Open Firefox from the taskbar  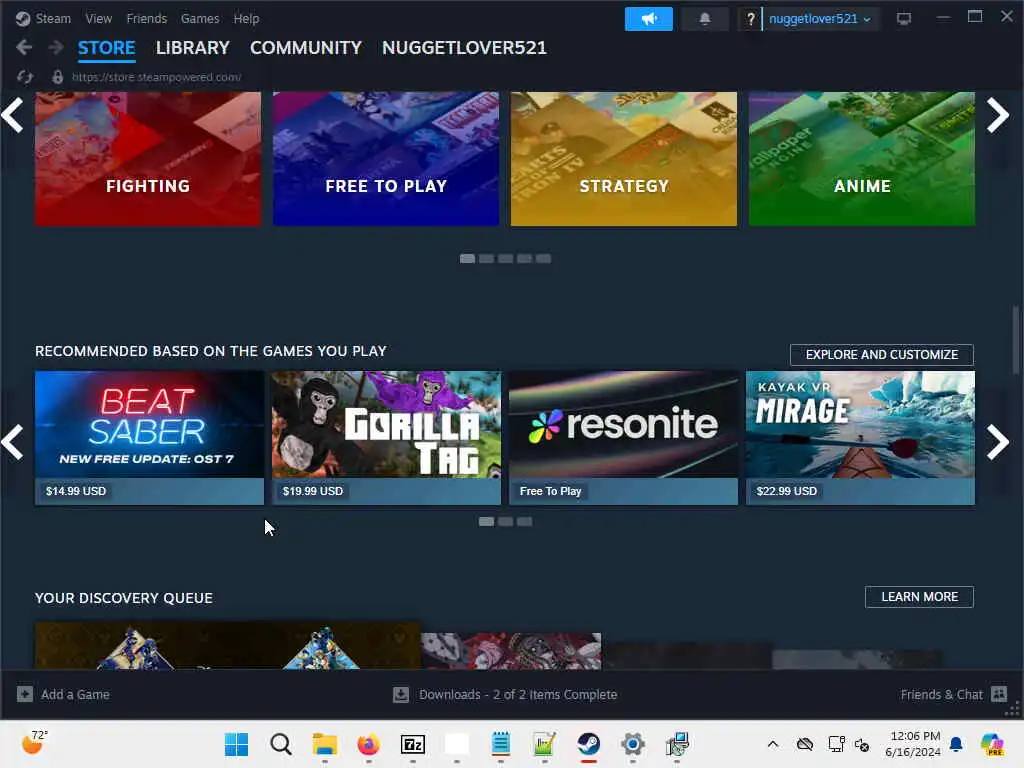click(x=368, y=744)
